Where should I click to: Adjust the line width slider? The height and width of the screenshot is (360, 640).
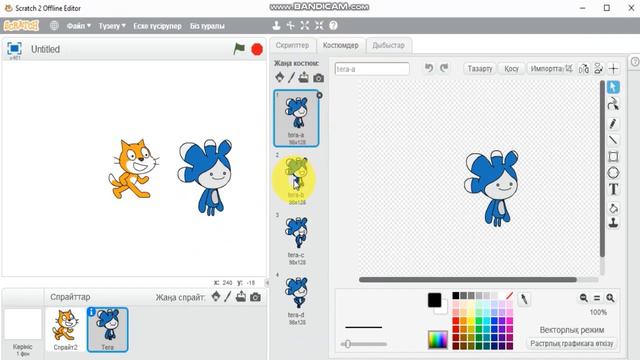(x=364, y=344)
